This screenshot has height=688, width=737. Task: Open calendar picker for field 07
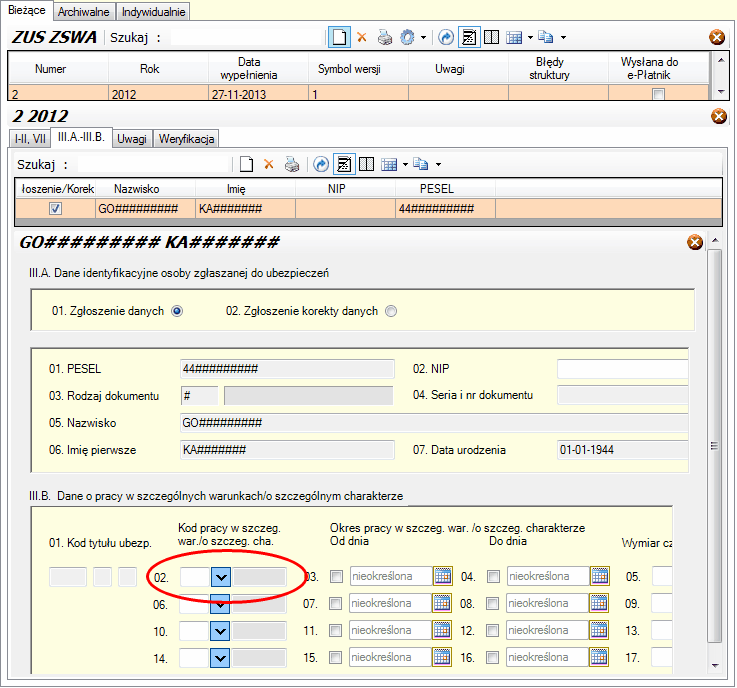tap(442, 603)
